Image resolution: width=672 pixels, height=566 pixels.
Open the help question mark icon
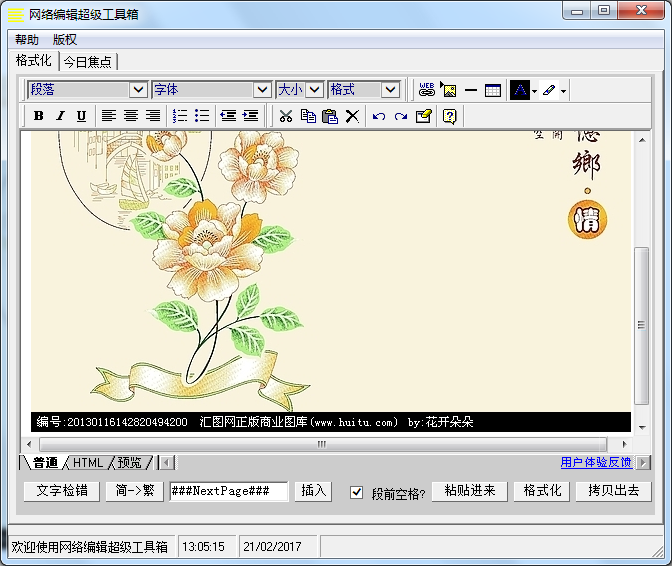tap(450, 116)
